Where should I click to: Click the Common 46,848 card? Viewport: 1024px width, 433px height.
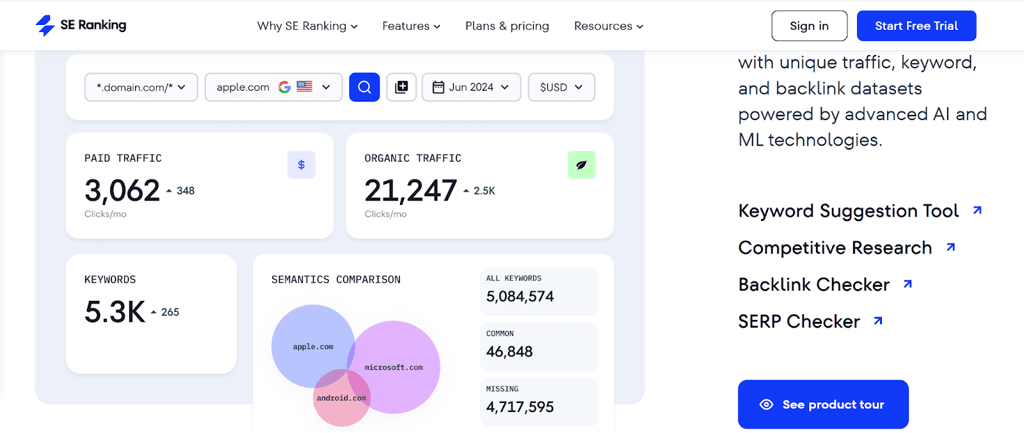[539, 346]
